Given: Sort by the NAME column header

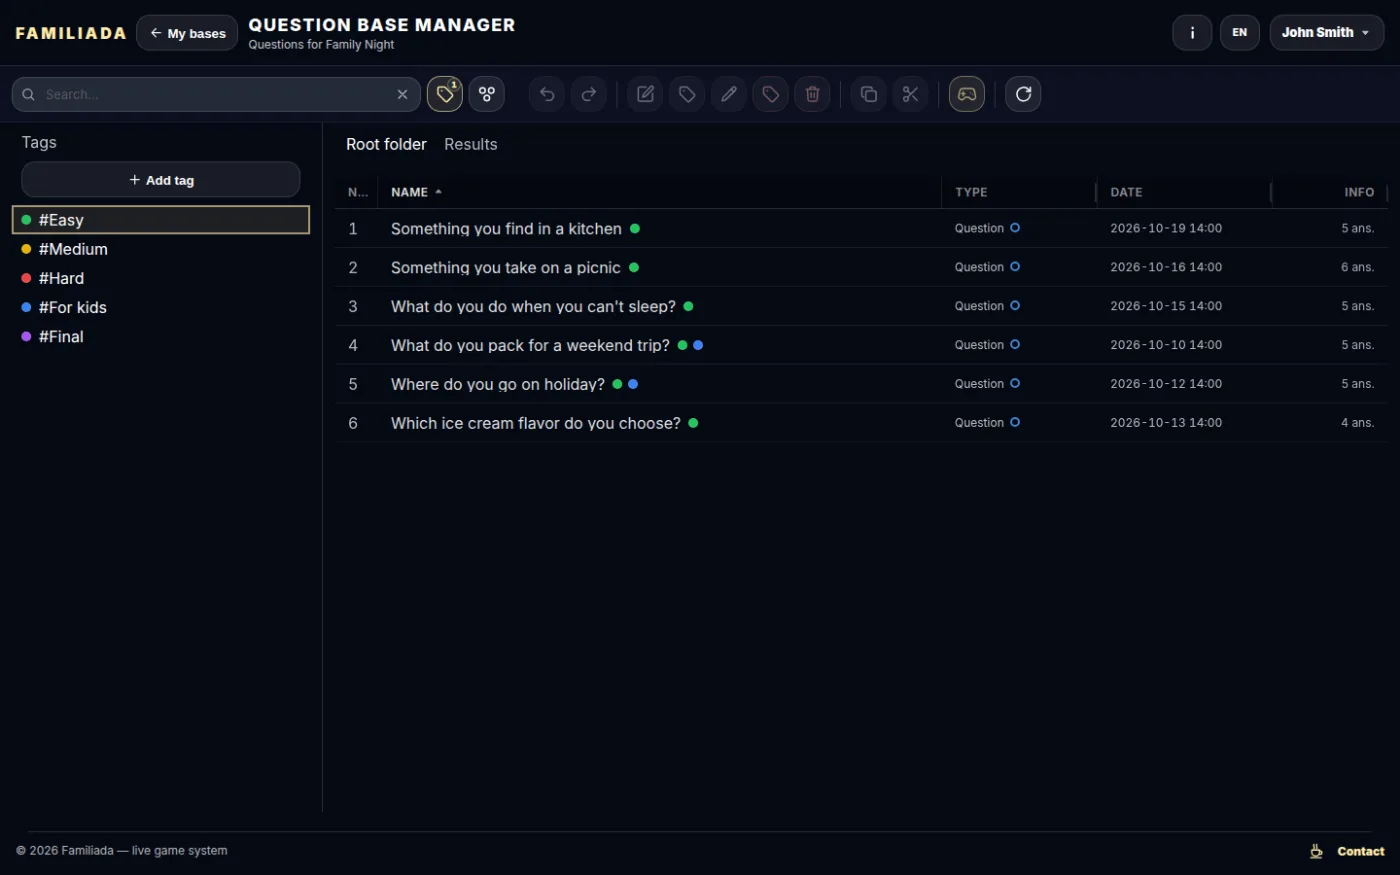Looking at the screenshot, I should [410, 192].
